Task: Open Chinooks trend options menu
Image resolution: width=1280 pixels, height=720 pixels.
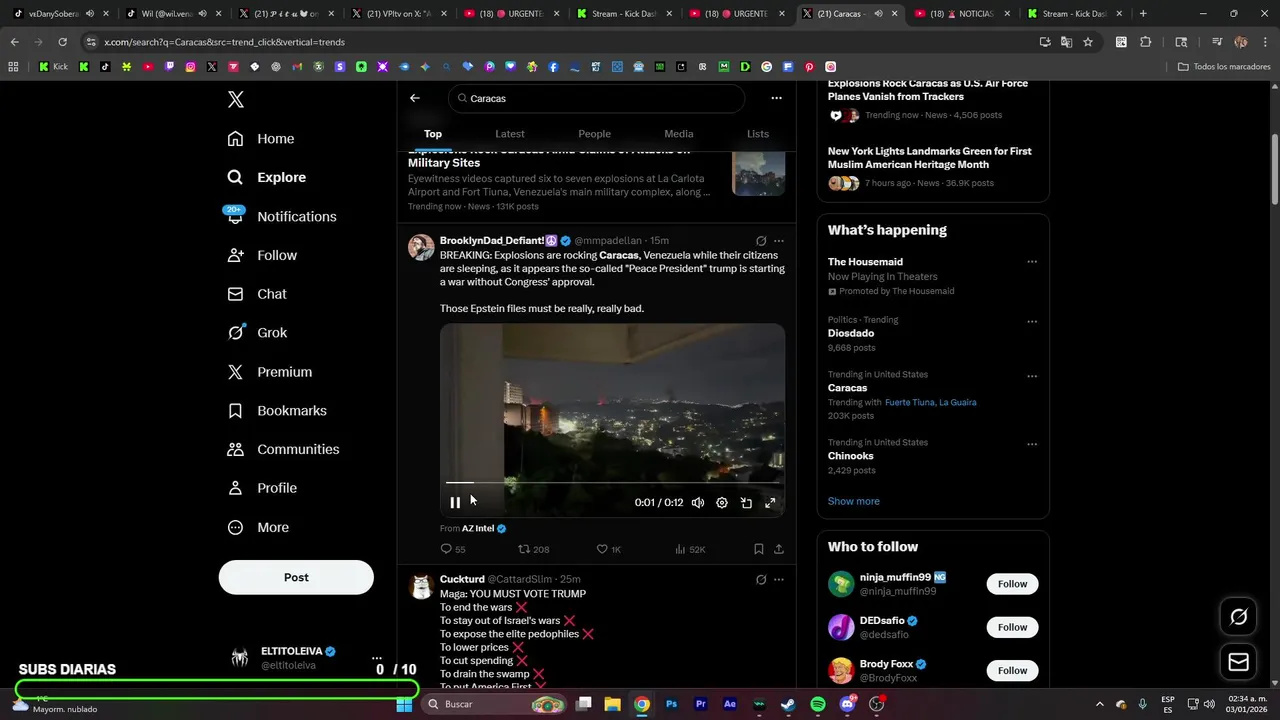Action: (x=1032, y=445)
